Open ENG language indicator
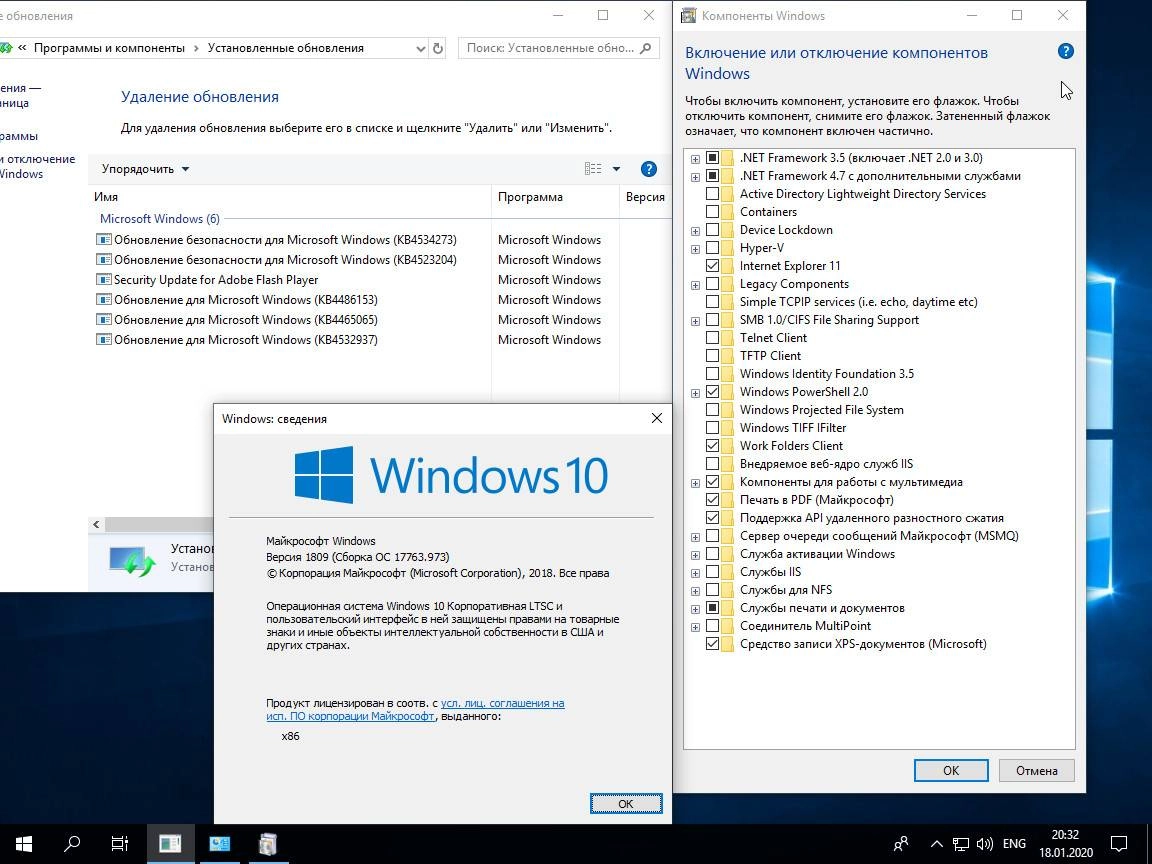 coord(1014,843)
